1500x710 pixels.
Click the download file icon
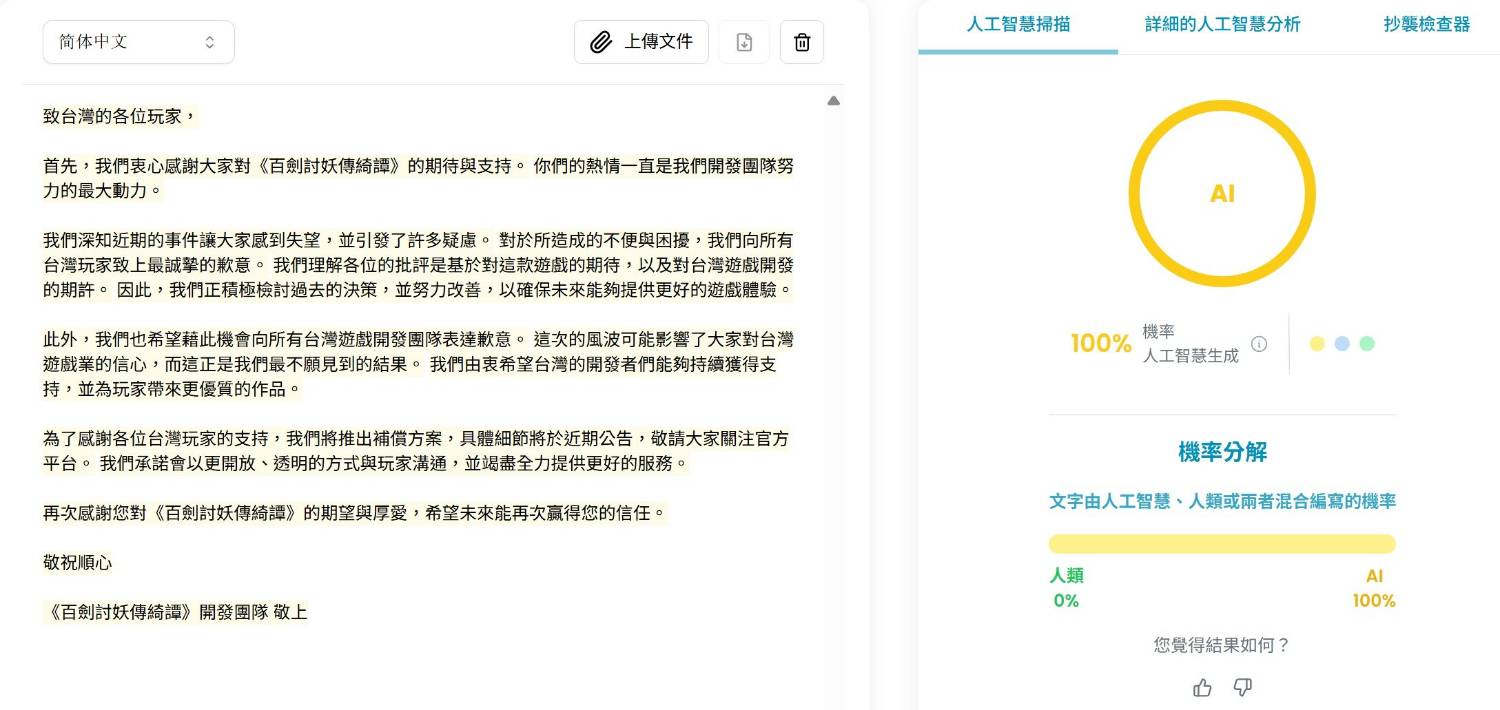click(x=744, y=42)
